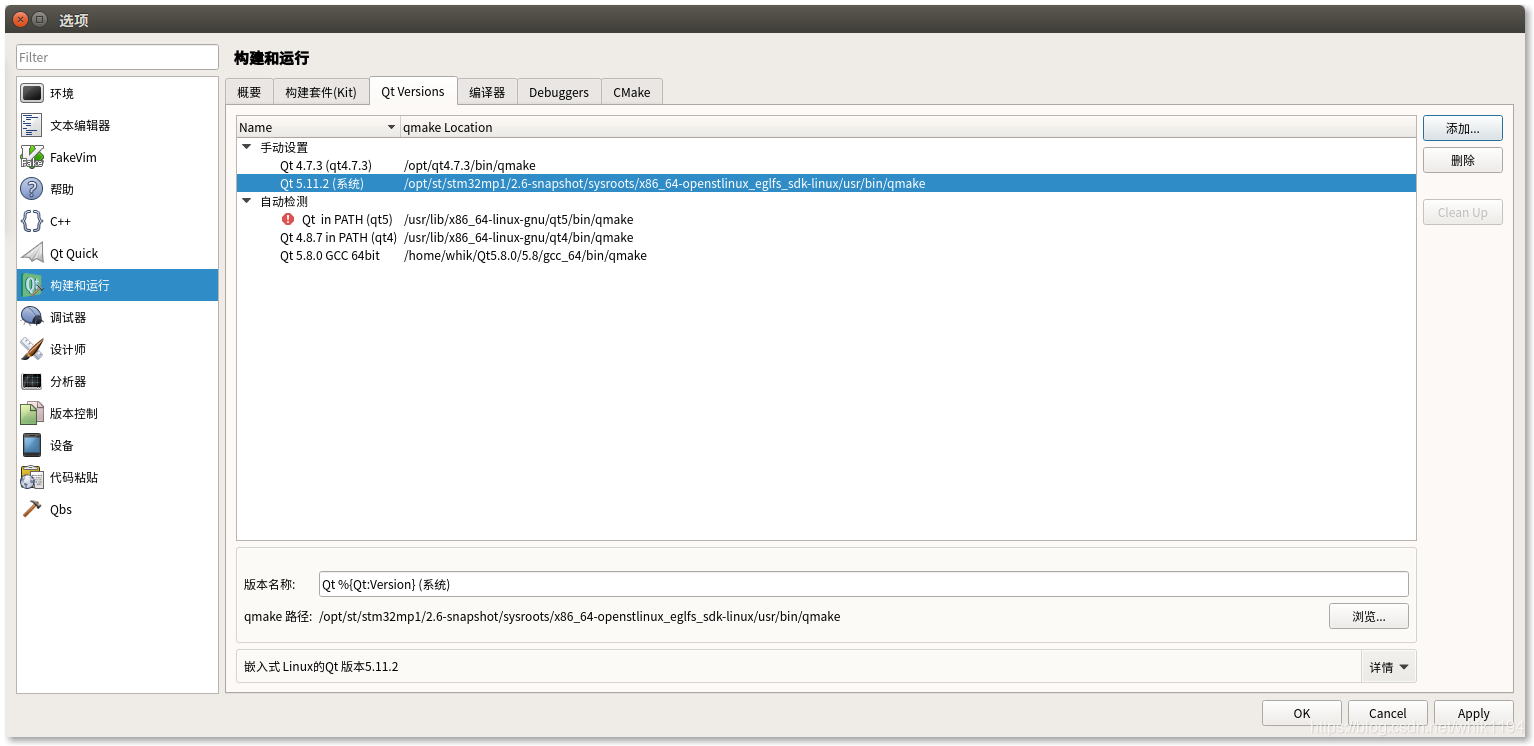
Task: Switch to the CMake tab
Action: tap(632, 92)
